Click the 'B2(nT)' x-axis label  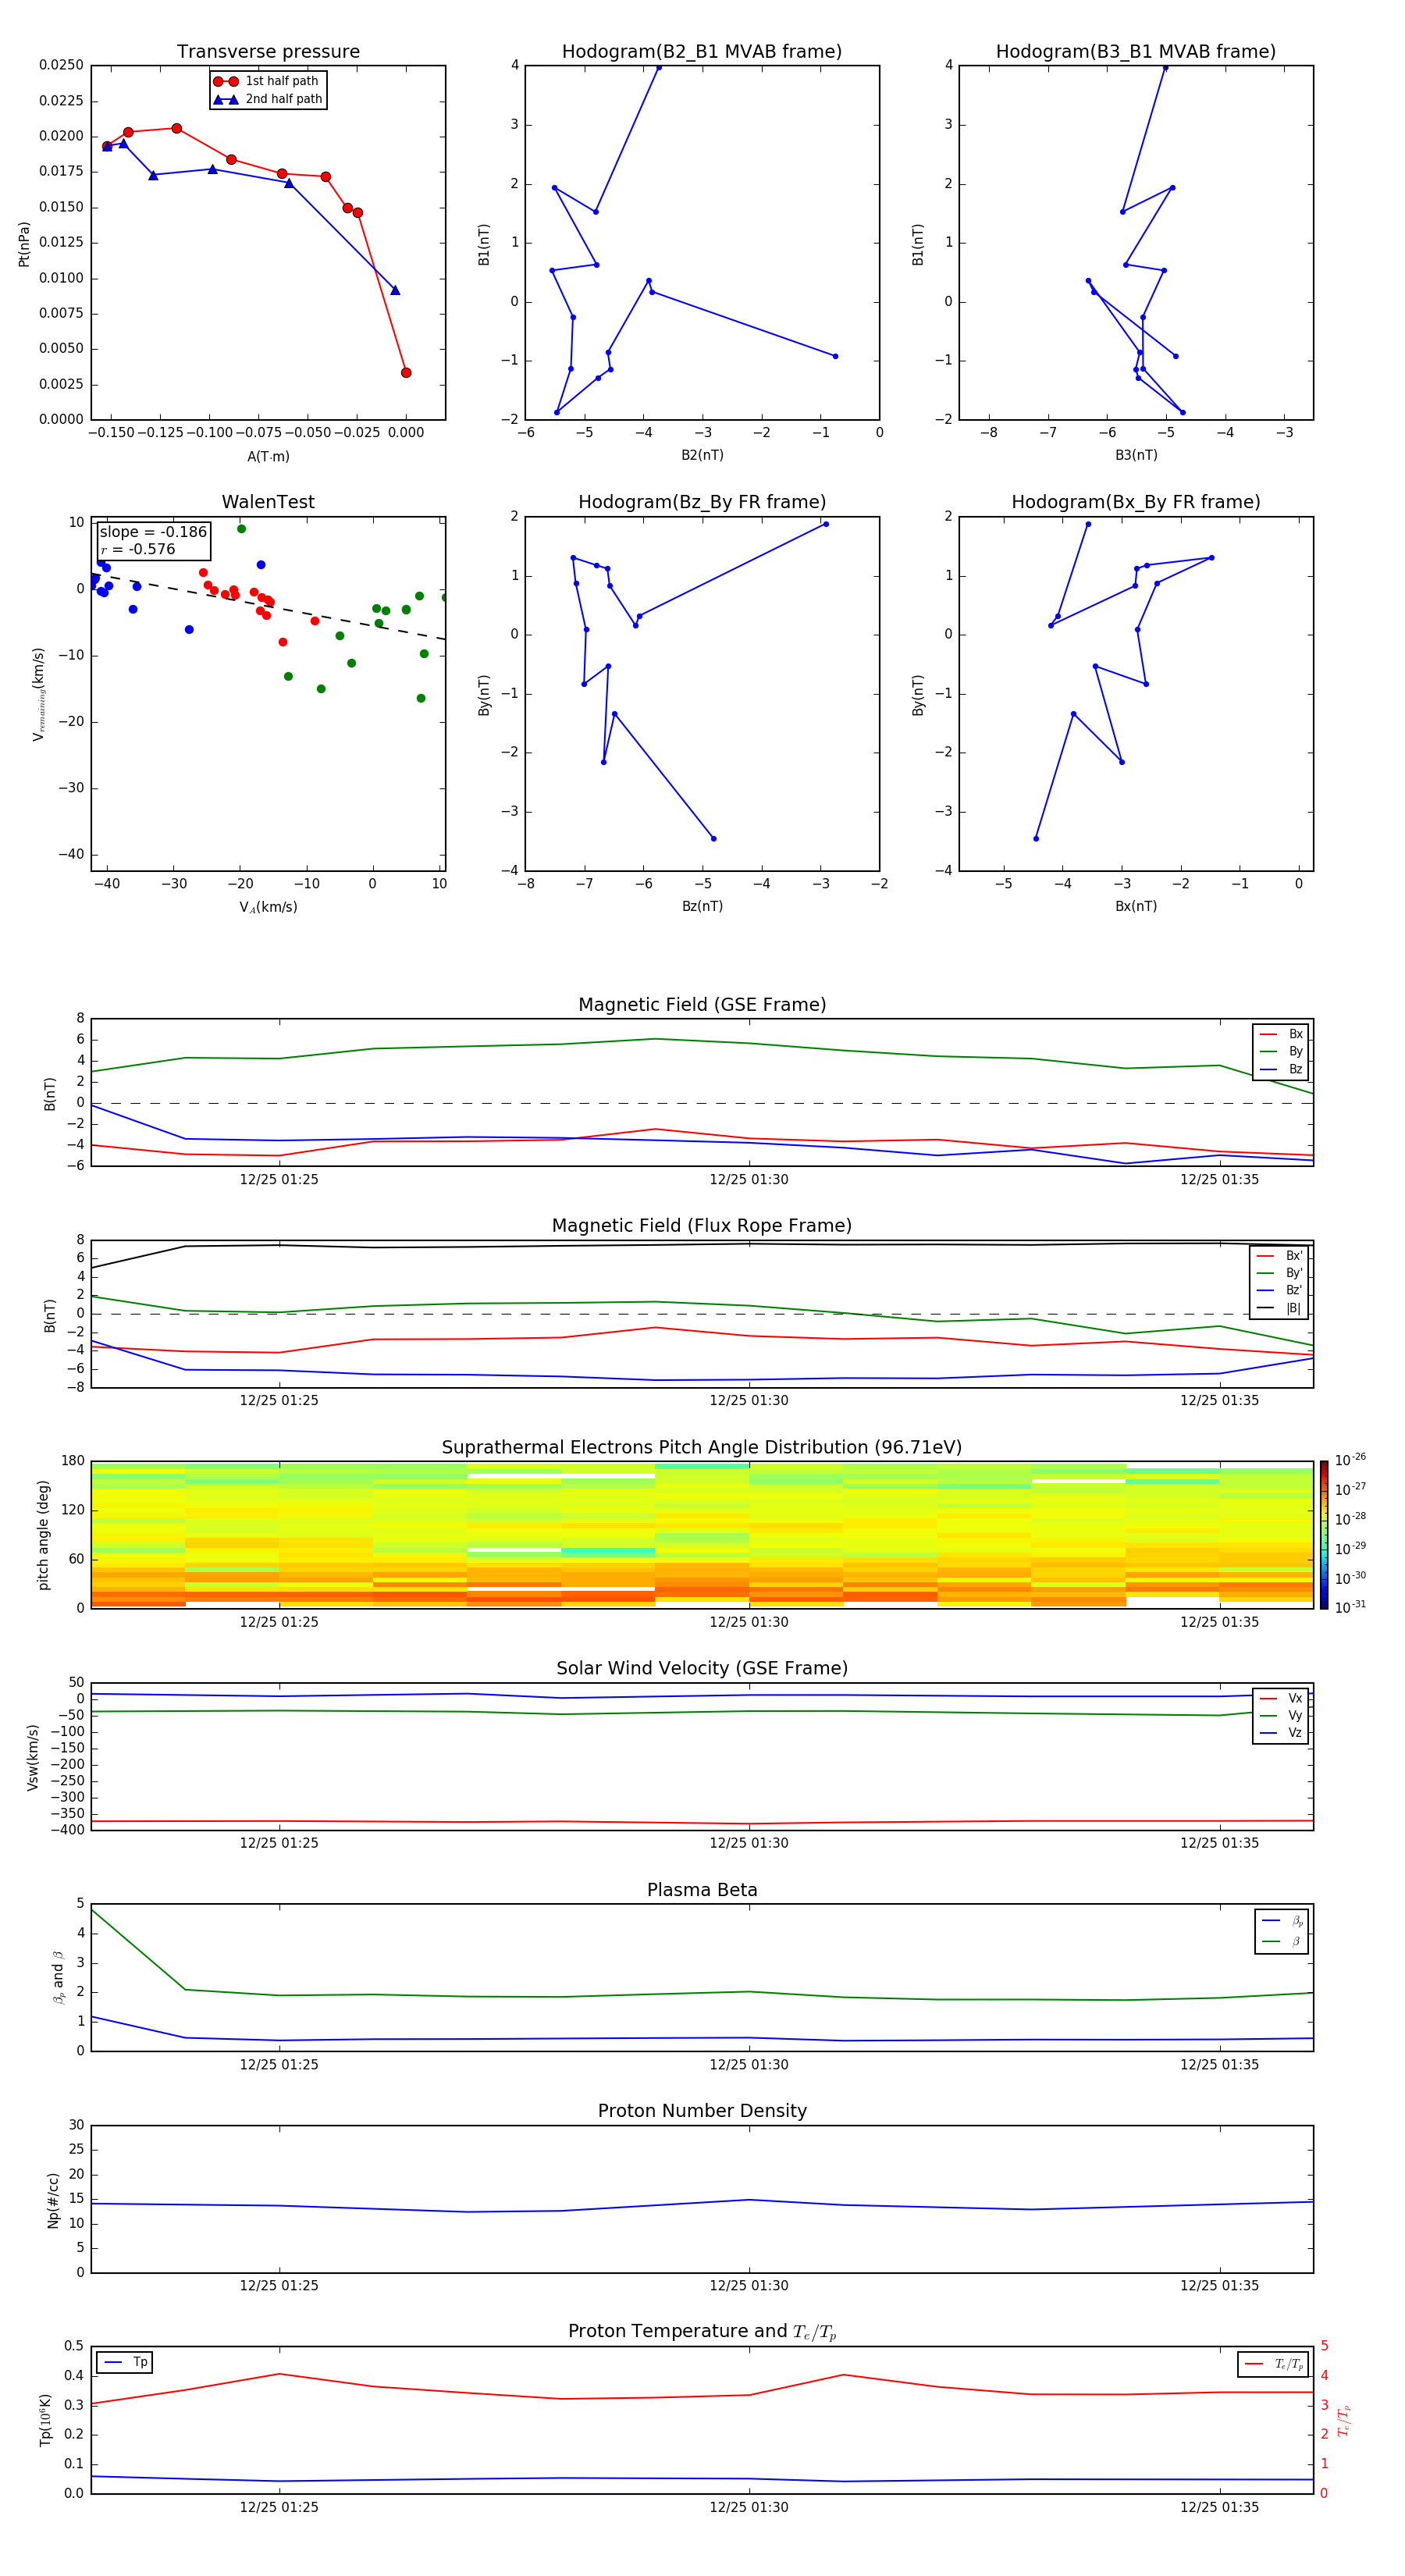pos(702,456)
